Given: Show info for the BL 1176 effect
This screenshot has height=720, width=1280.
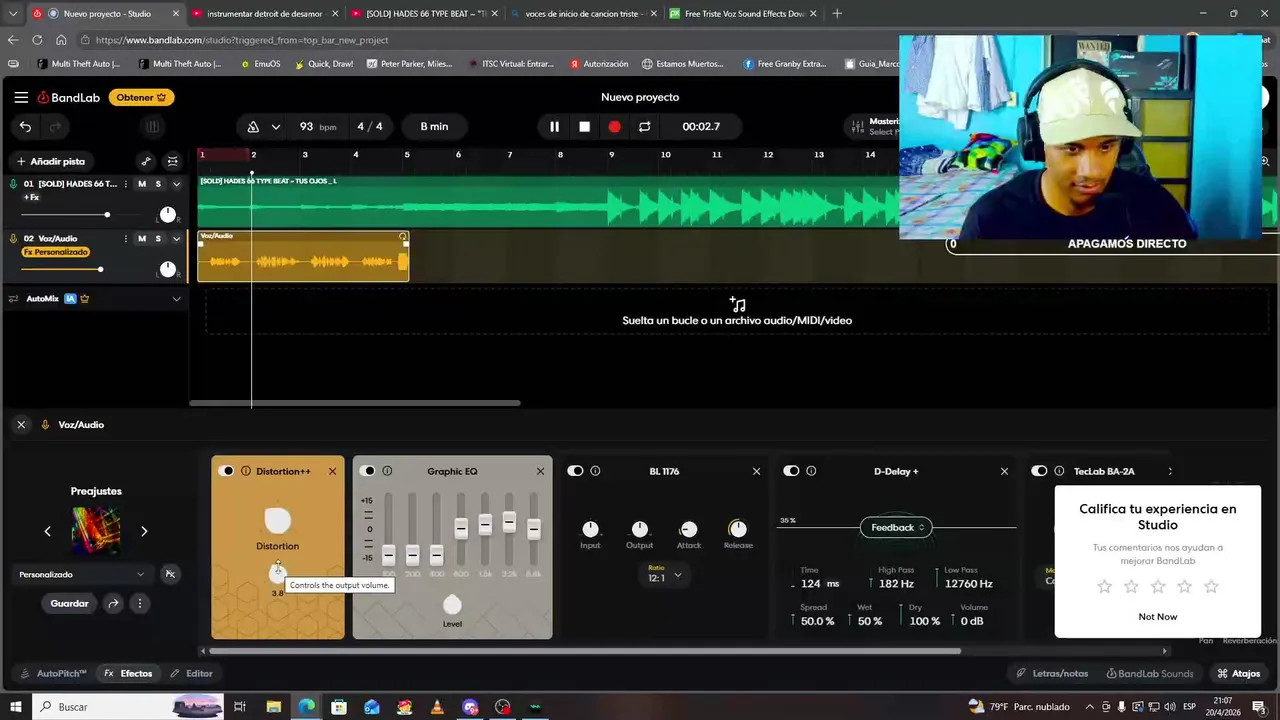Looking at the screenshot, I should pos(595,471).
